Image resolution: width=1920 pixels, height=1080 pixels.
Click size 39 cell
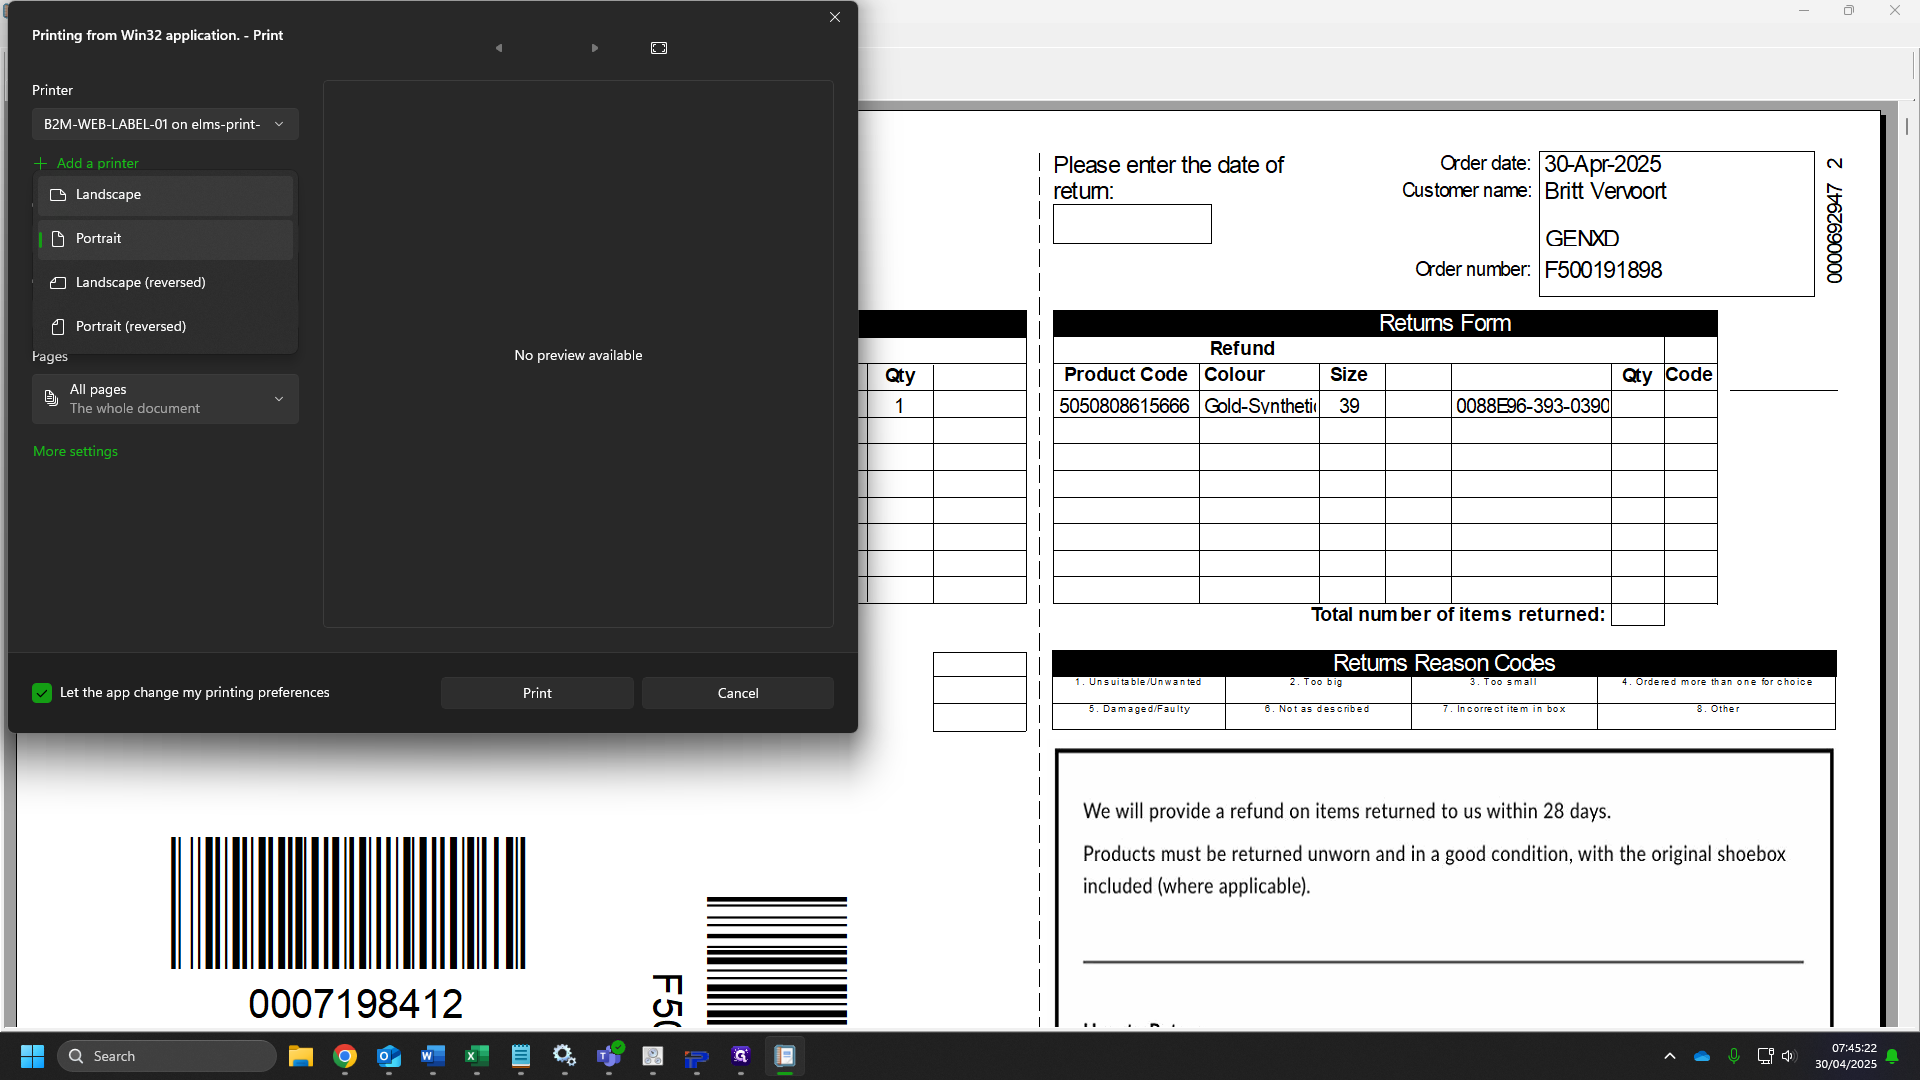[x=1350, y=406]
